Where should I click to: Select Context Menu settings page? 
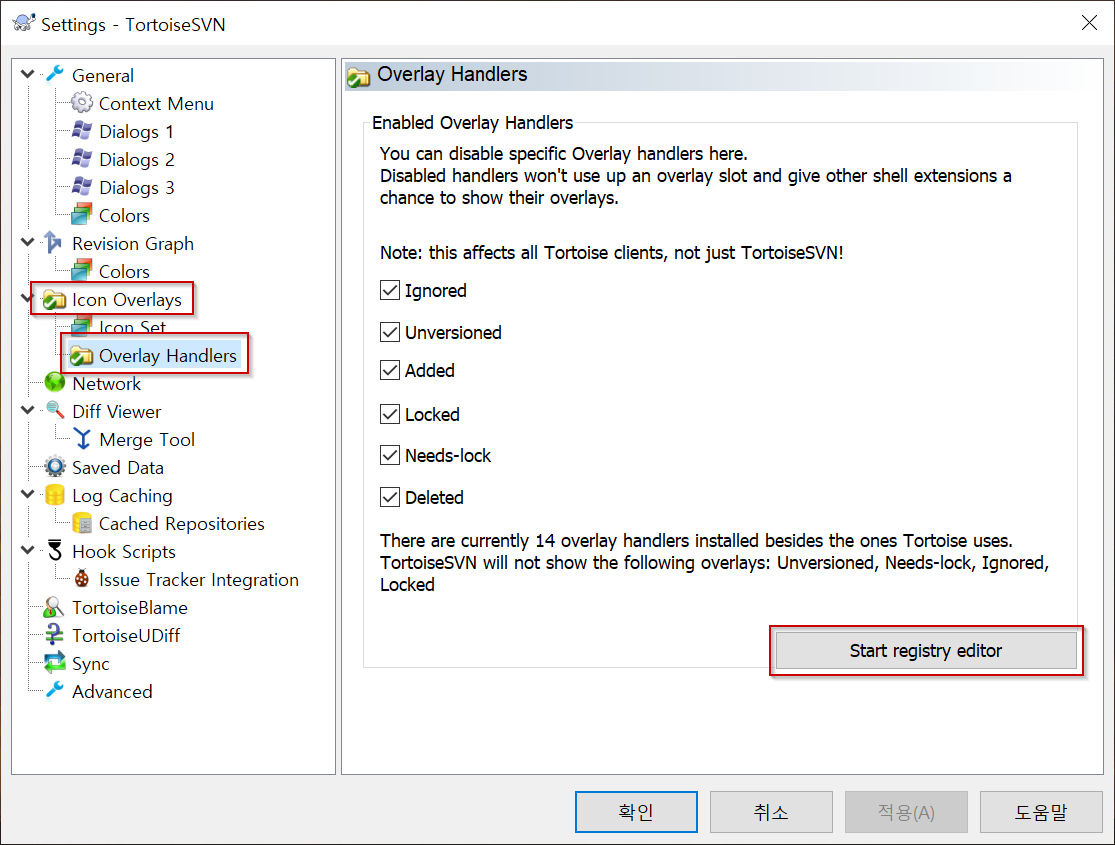(x=156, y=104)
